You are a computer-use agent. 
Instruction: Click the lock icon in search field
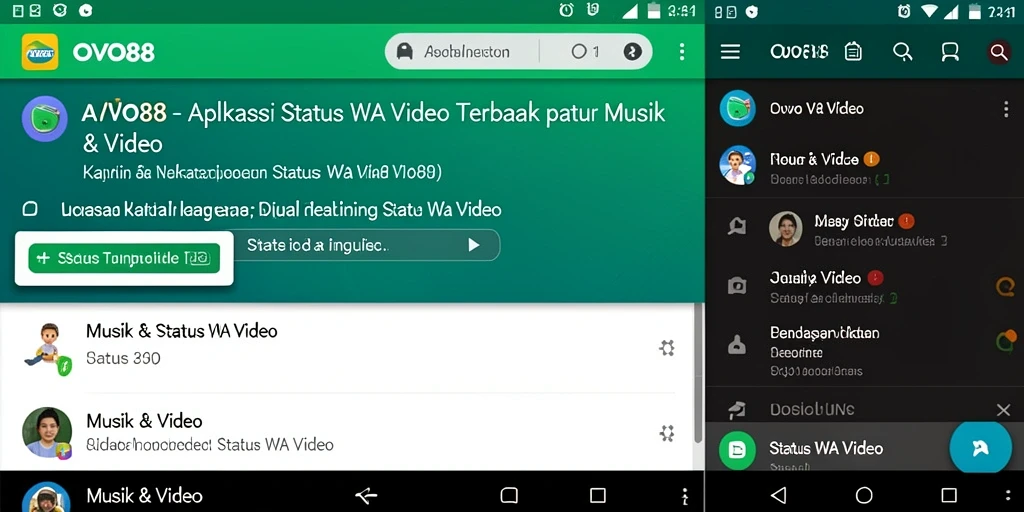[405, 52]
